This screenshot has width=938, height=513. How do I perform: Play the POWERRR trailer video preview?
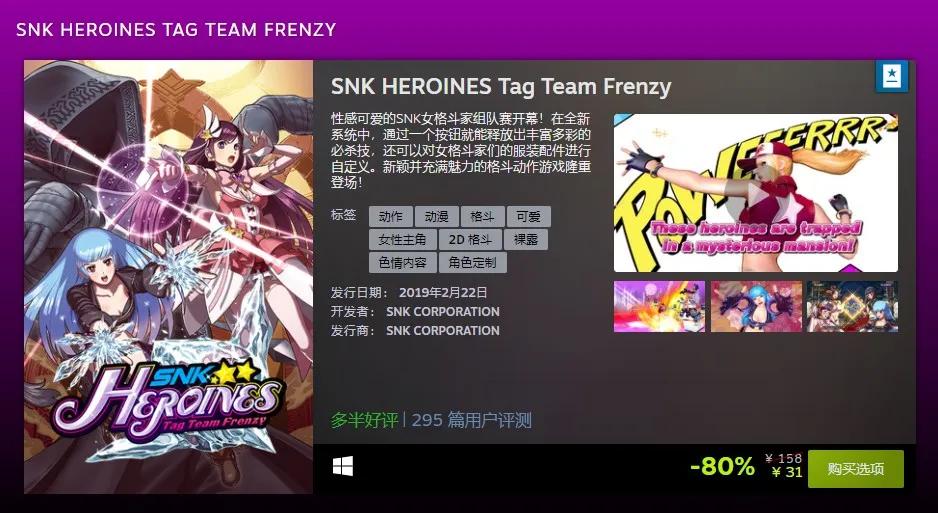(x=756, y=193)
